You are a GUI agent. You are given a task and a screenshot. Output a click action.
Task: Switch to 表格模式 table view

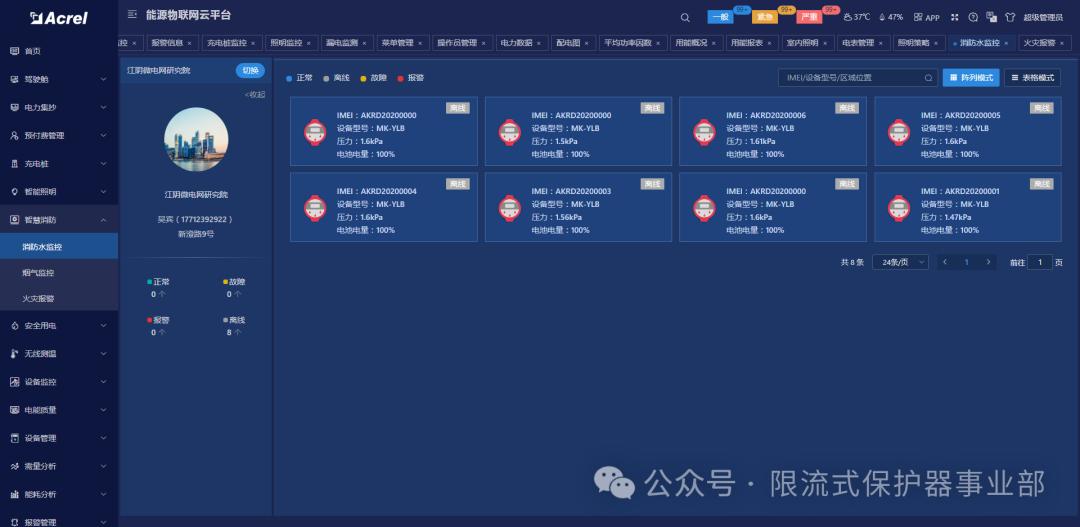[x=1032, y=77]
